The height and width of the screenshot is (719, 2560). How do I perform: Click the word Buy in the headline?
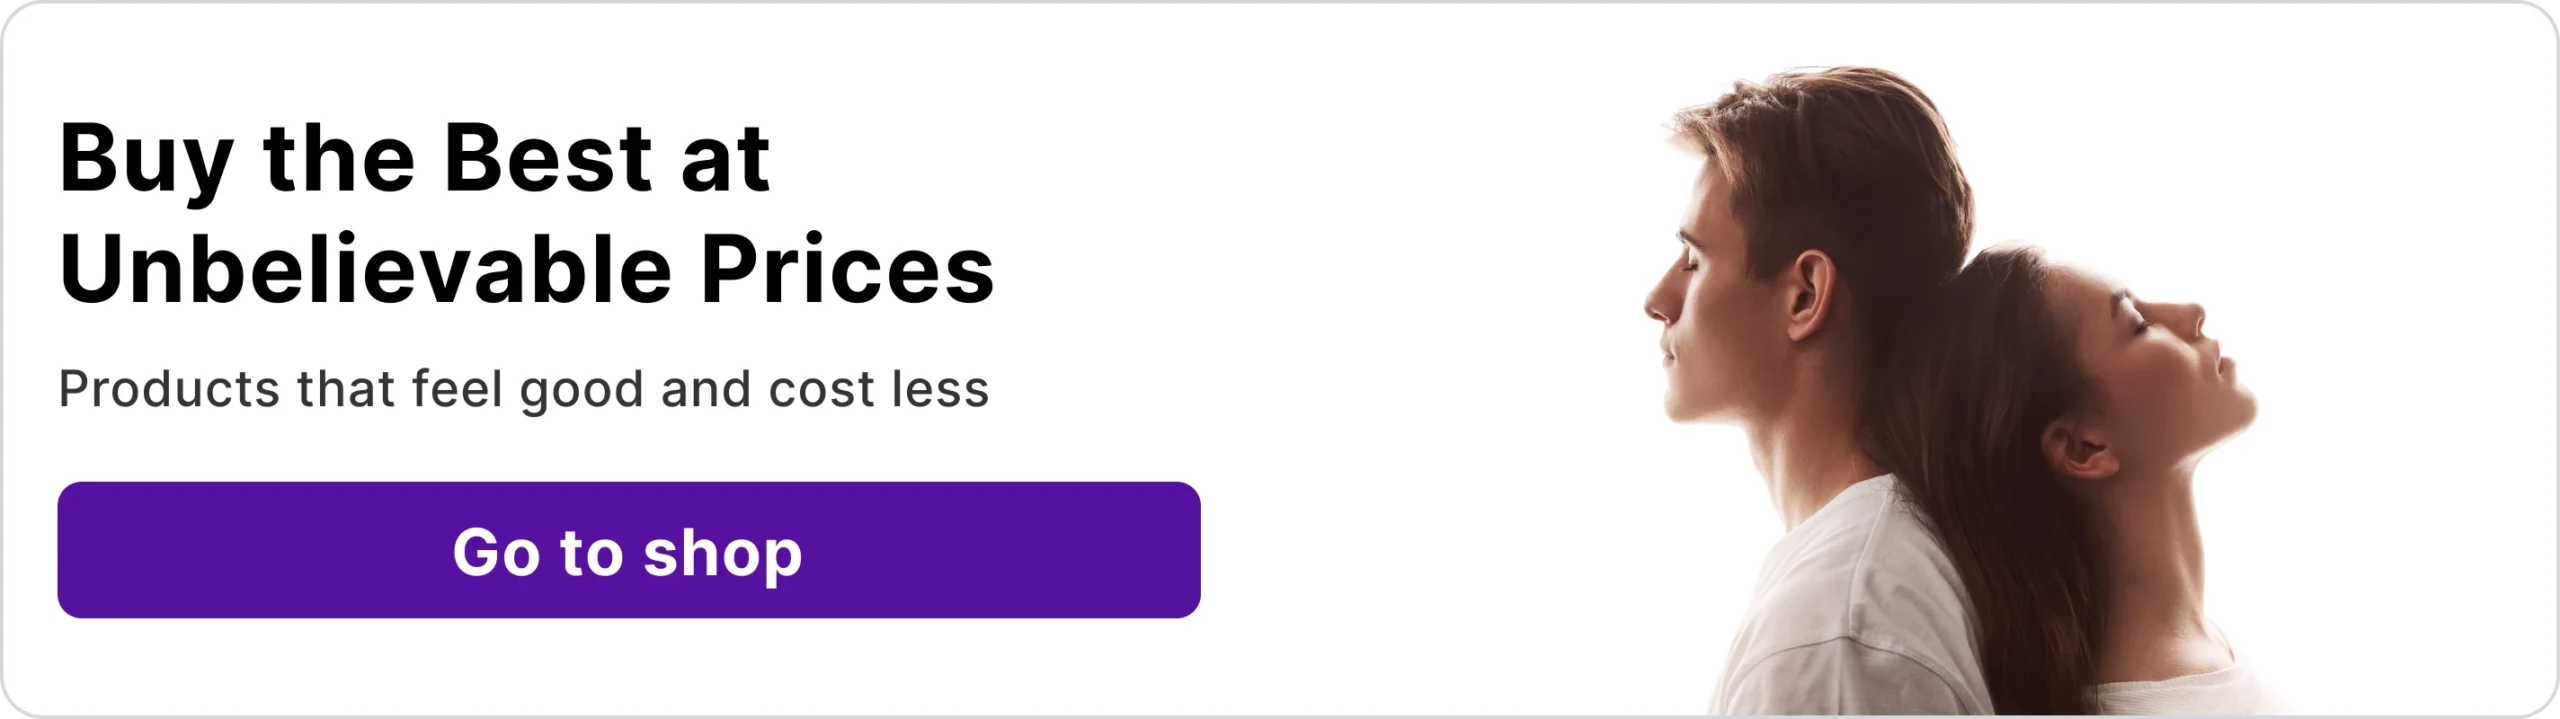[x=147, y=162]
